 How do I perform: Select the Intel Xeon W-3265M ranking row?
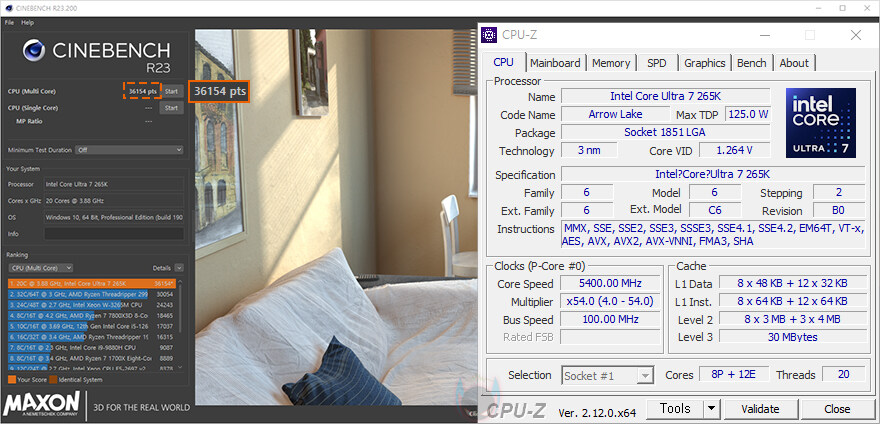coord(92,304)
